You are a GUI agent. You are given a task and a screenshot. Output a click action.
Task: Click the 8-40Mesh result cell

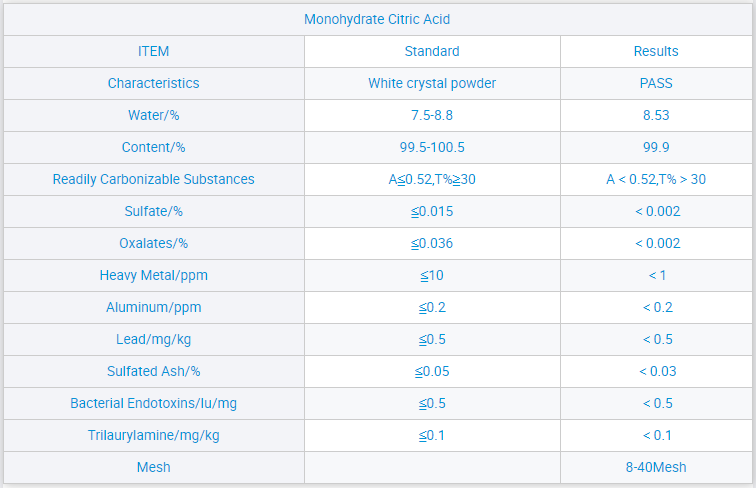(656, 467)
